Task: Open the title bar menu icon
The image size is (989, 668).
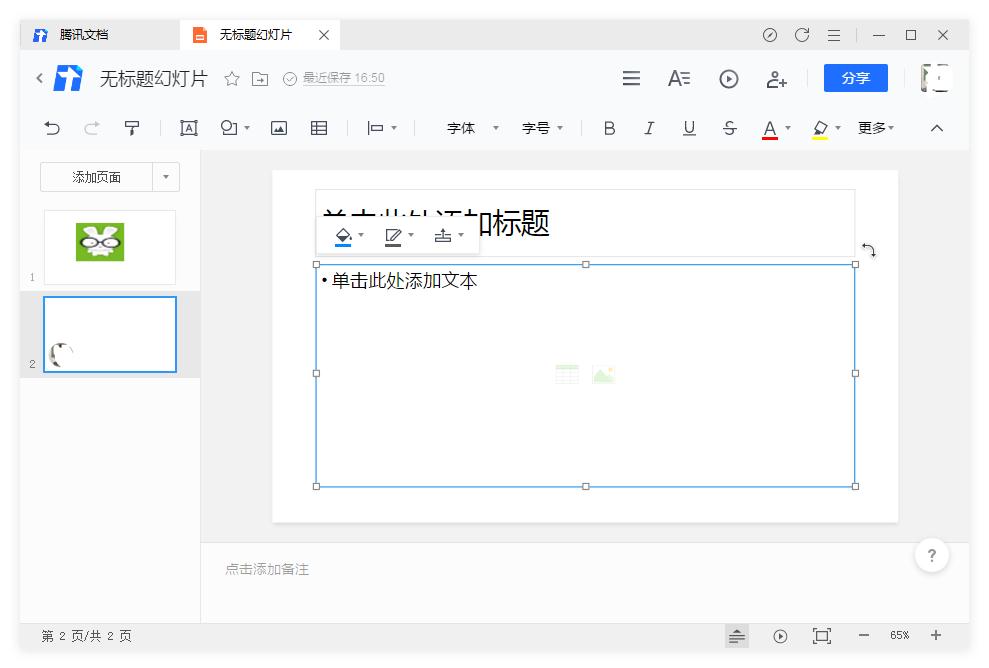Action: point(834,35)
